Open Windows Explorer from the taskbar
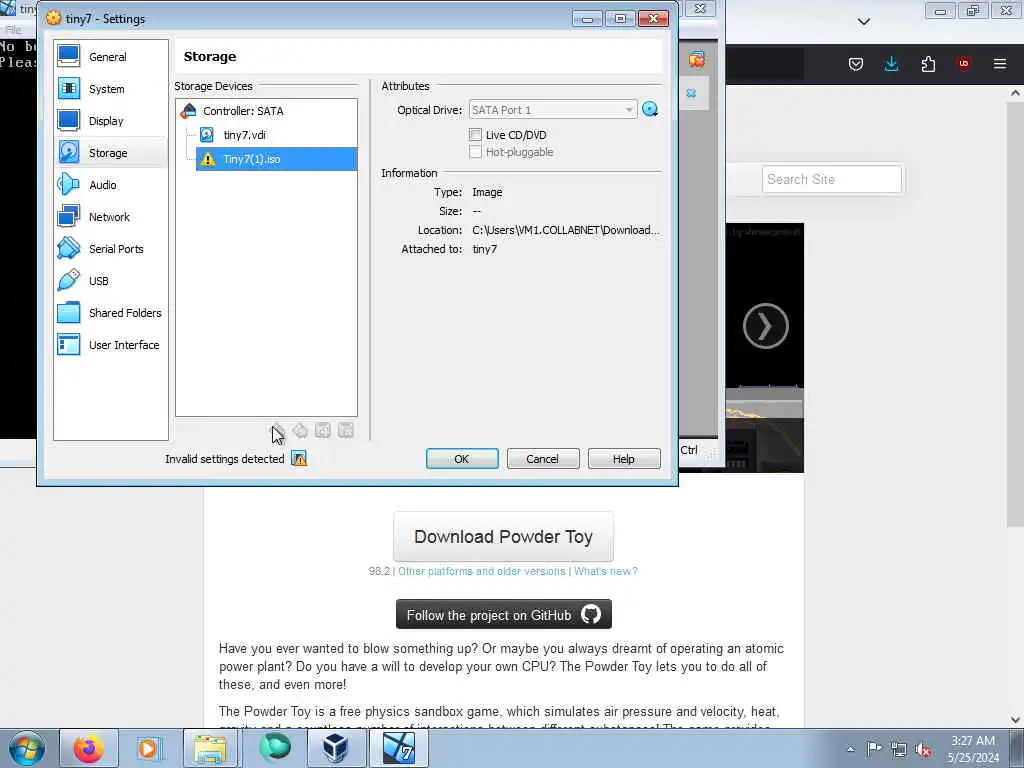 click(x=210, y=748)
